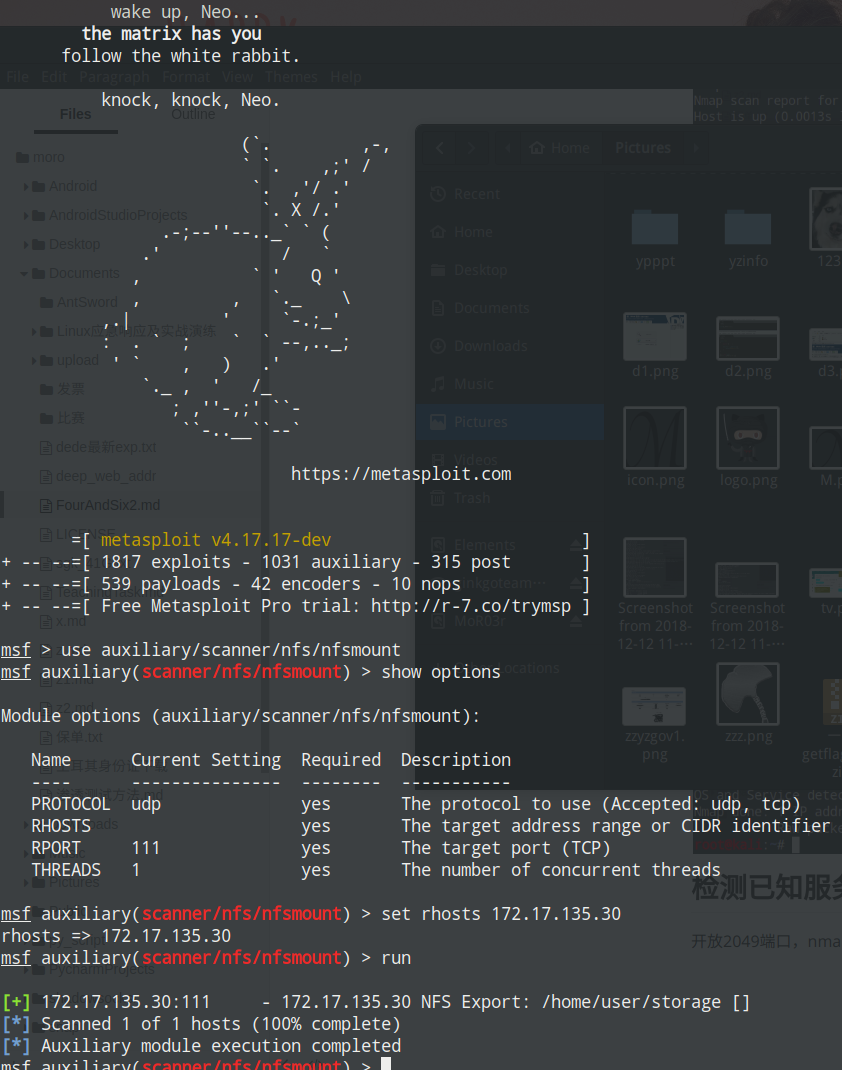Click the RPORT option name in terminal
The image size is (842, 1070).
[56, 848]
